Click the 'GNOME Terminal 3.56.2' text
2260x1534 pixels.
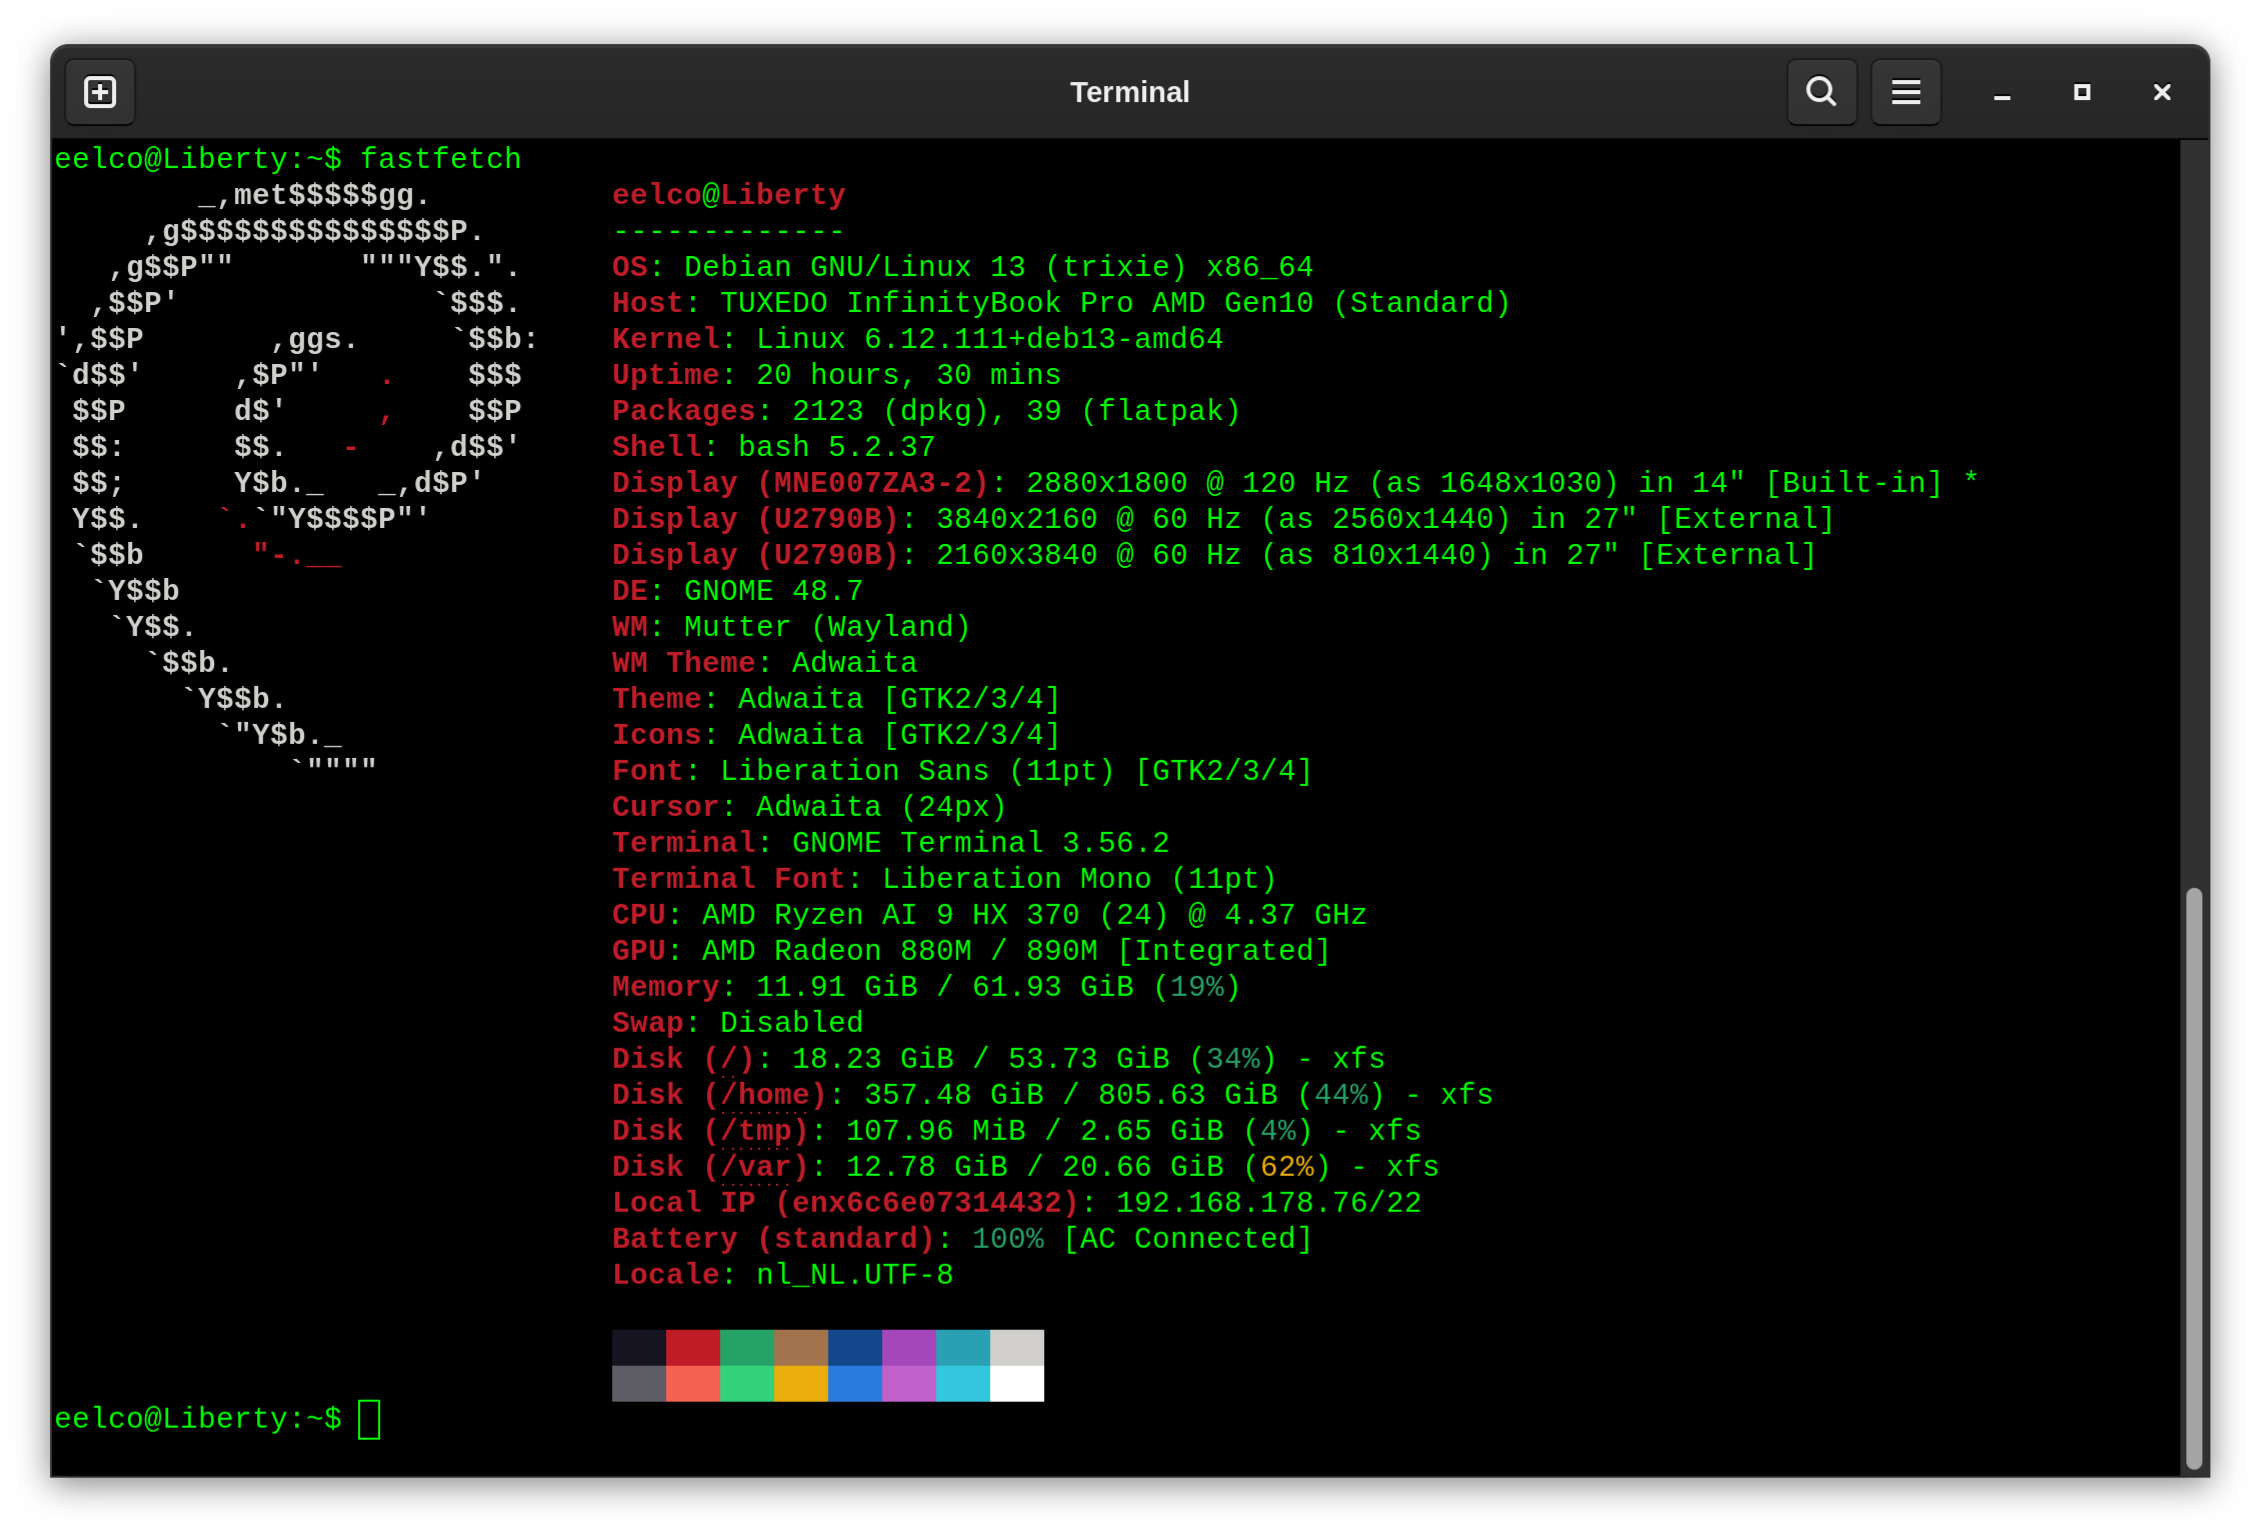pos(980,843)
